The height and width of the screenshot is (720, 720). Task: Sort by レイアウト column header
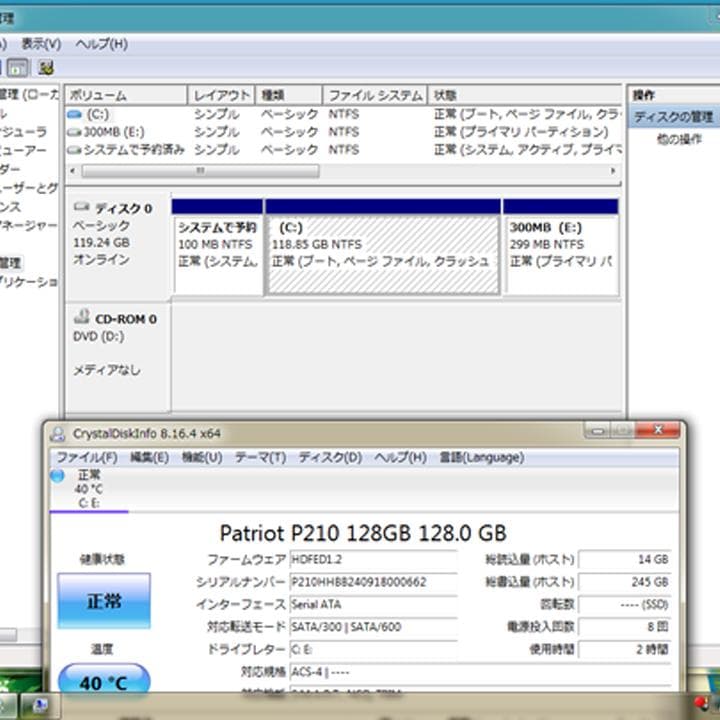(221, 96)
